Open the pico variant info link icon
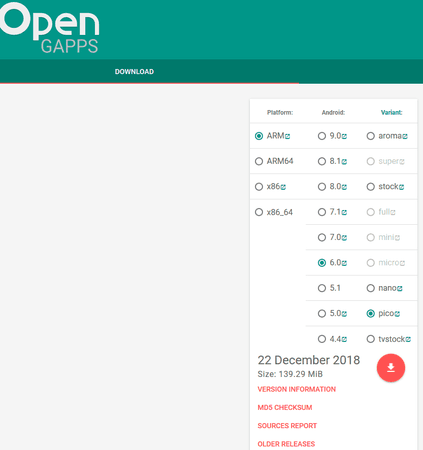Screen dimensions: 423x450 click(397, 314)
